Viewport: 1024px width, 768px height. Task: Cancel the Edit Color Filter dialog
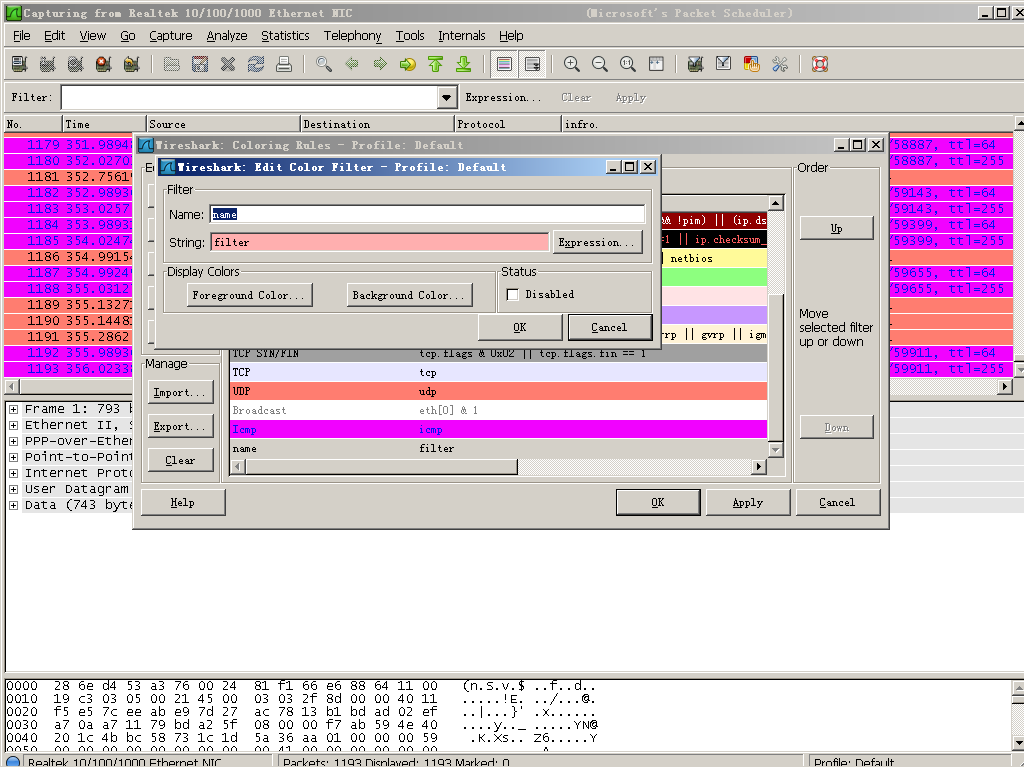click(609, 327)
